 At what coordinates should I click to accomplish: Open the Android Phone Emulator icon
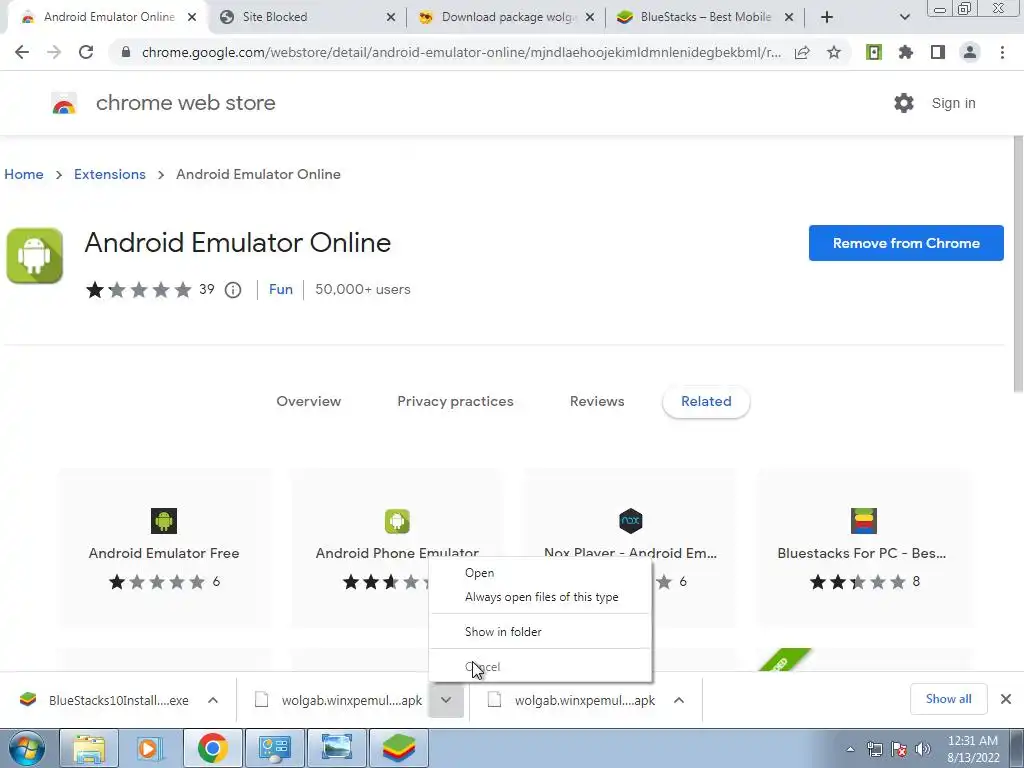click(x=397, y=520)
